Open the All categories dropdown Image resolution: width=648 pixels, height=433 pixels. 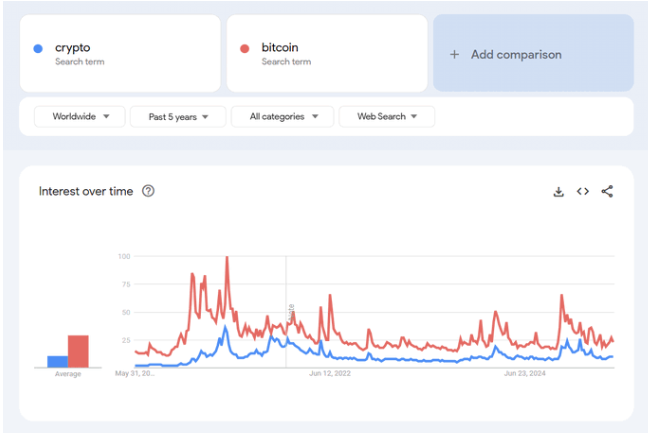(x=282, y=117)
